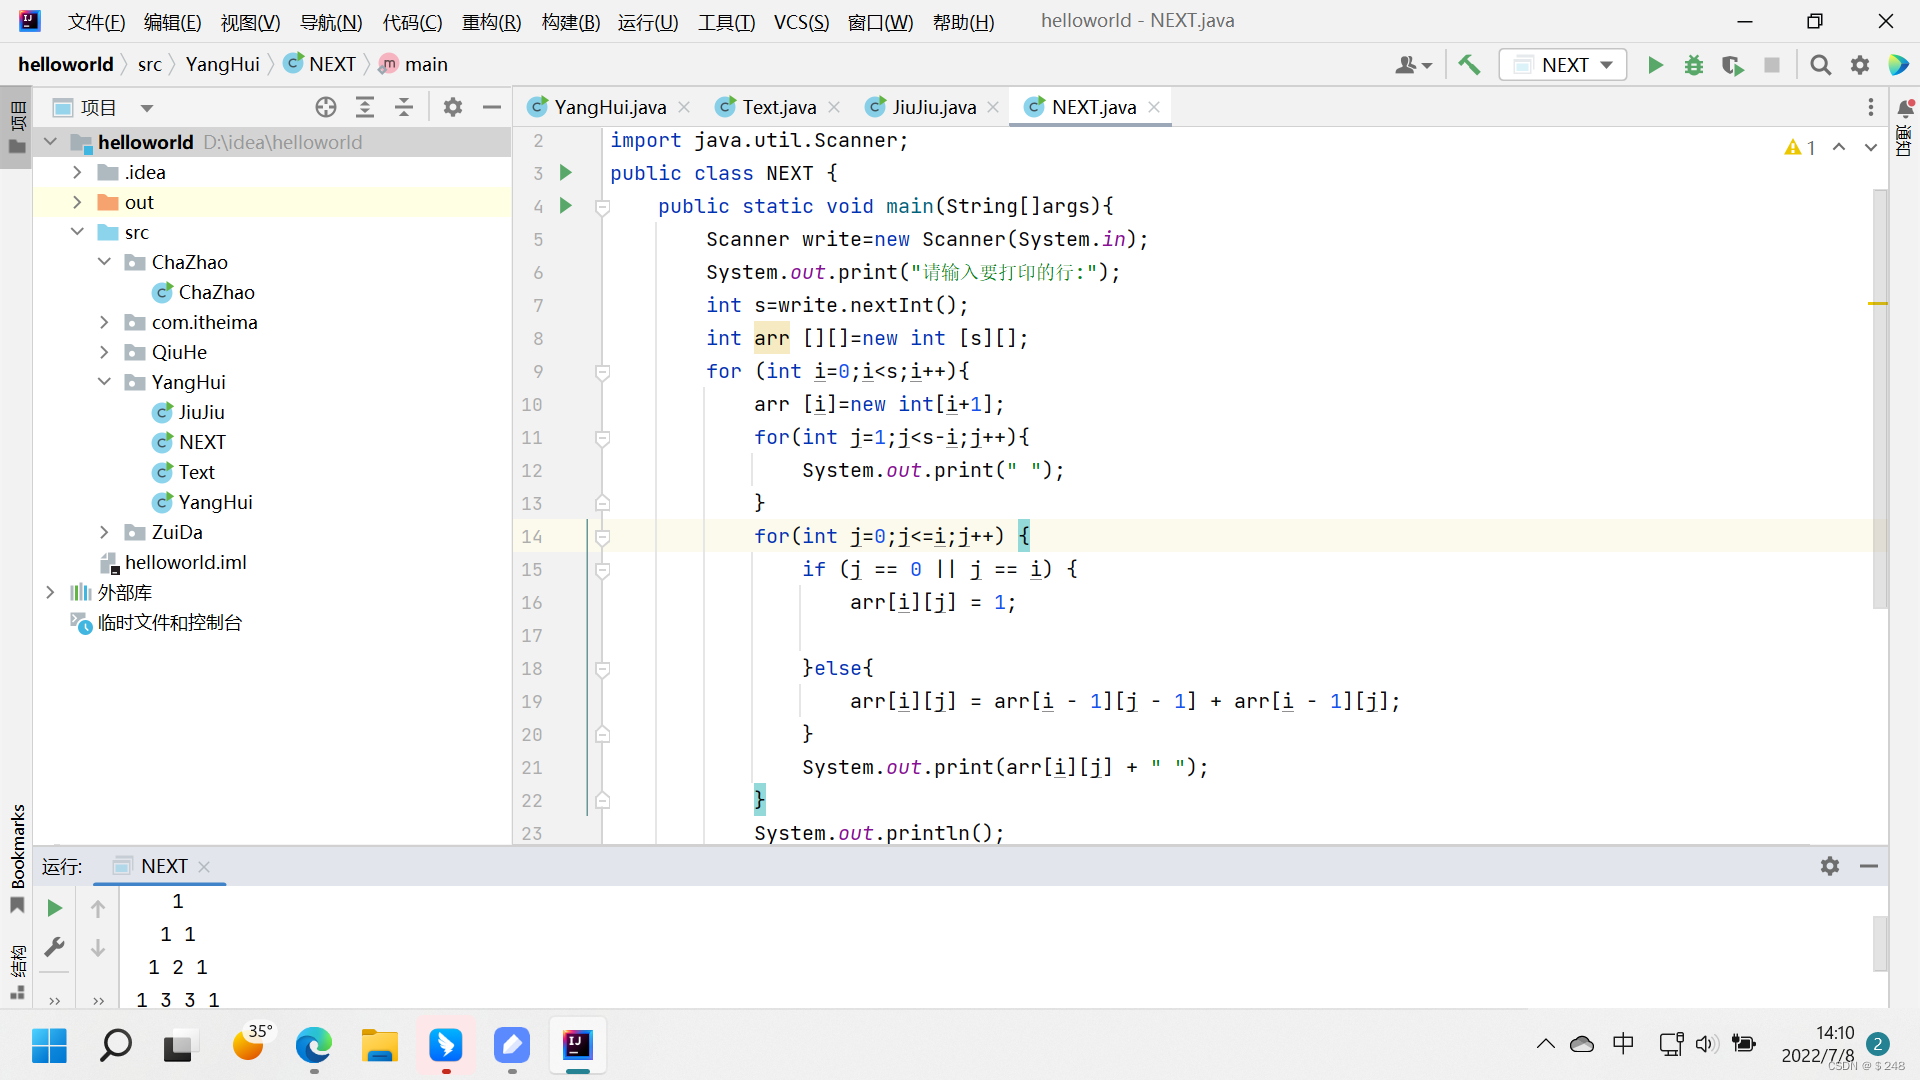This screenshot has height=1080, width=1920.
Task: Toggle code fold at line 14
Action: point(603,537)
